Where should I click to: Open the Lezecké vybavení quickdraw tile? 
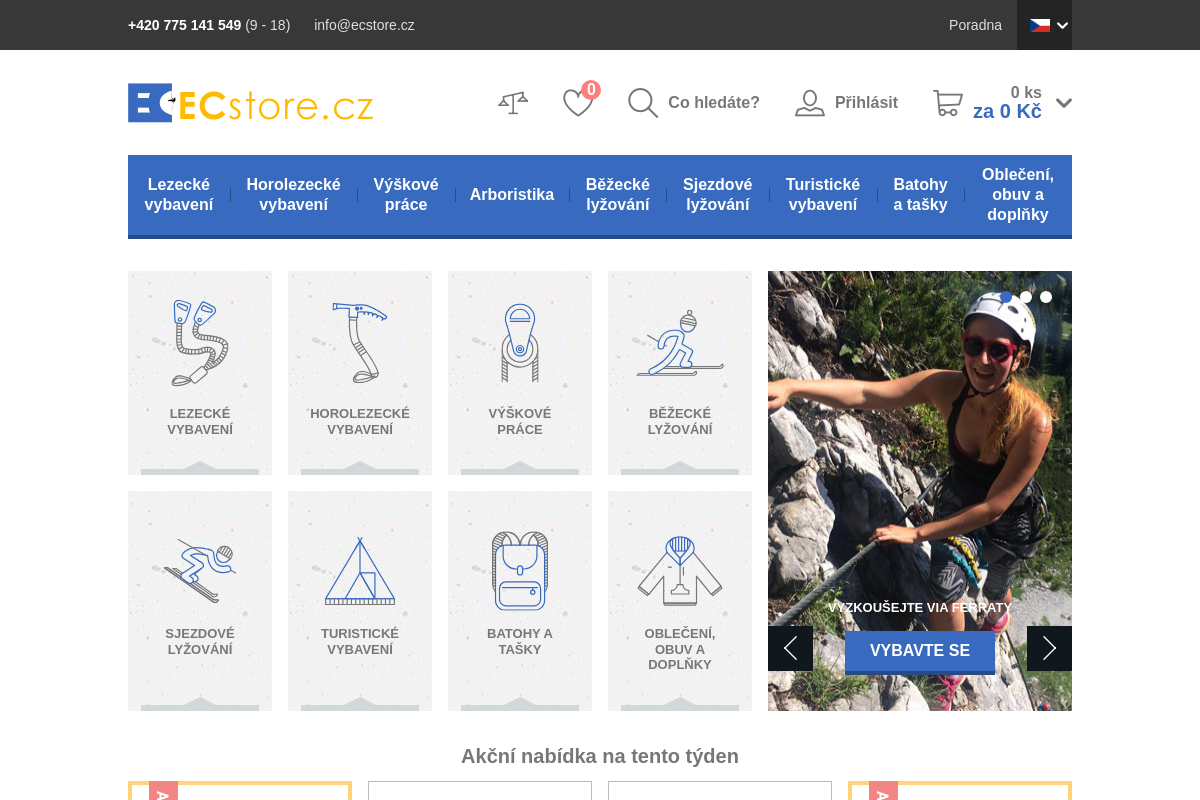[x=200, y=372]
